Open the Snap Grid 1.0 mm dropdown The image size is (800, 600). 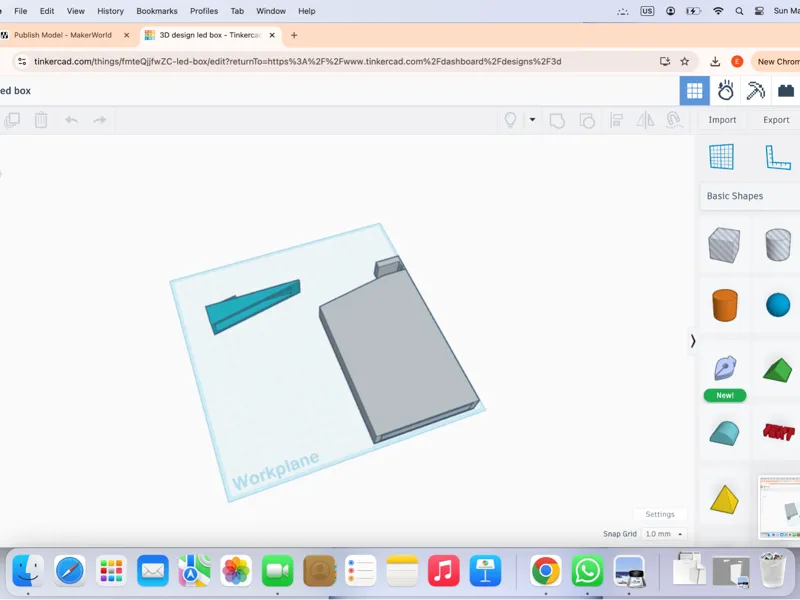click(663, 534)
